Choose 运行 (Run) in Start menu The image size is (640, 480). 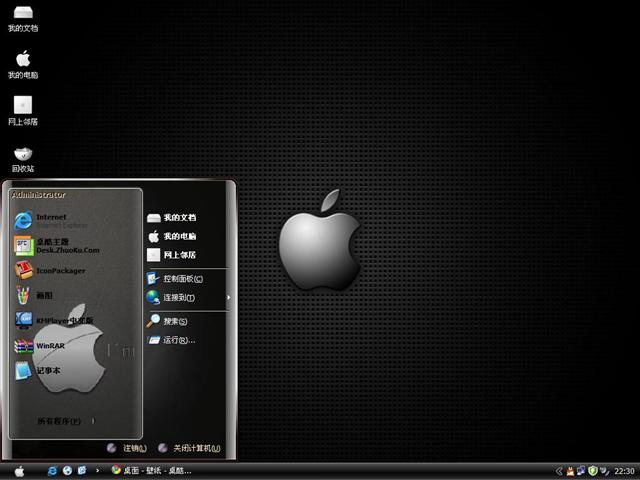click(178, 340)
